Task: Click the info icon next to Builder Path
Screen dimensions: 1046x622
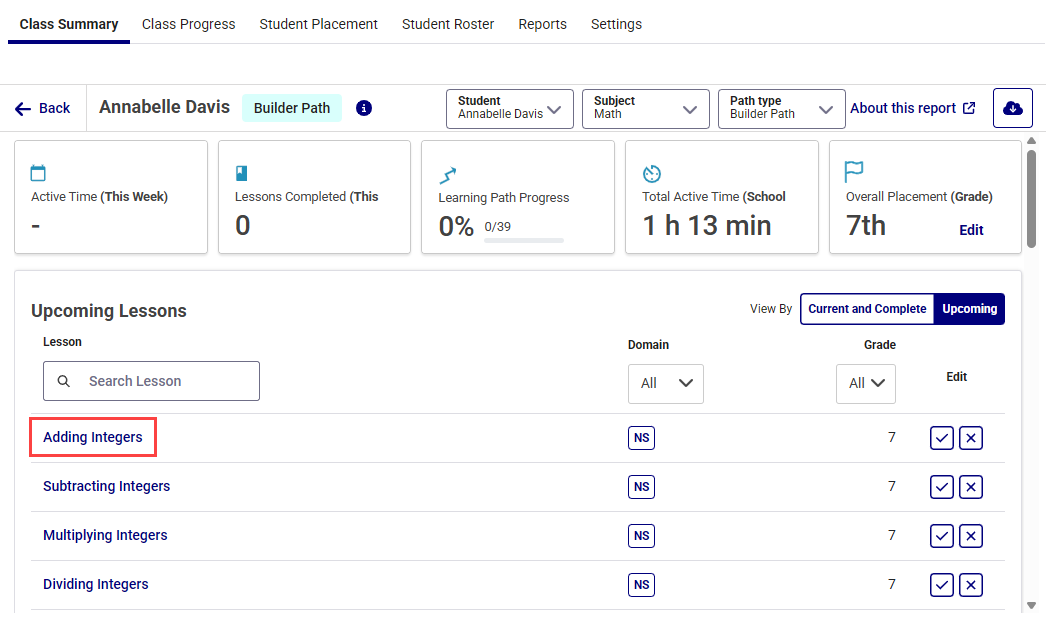Action: click(x=364, y=108)
